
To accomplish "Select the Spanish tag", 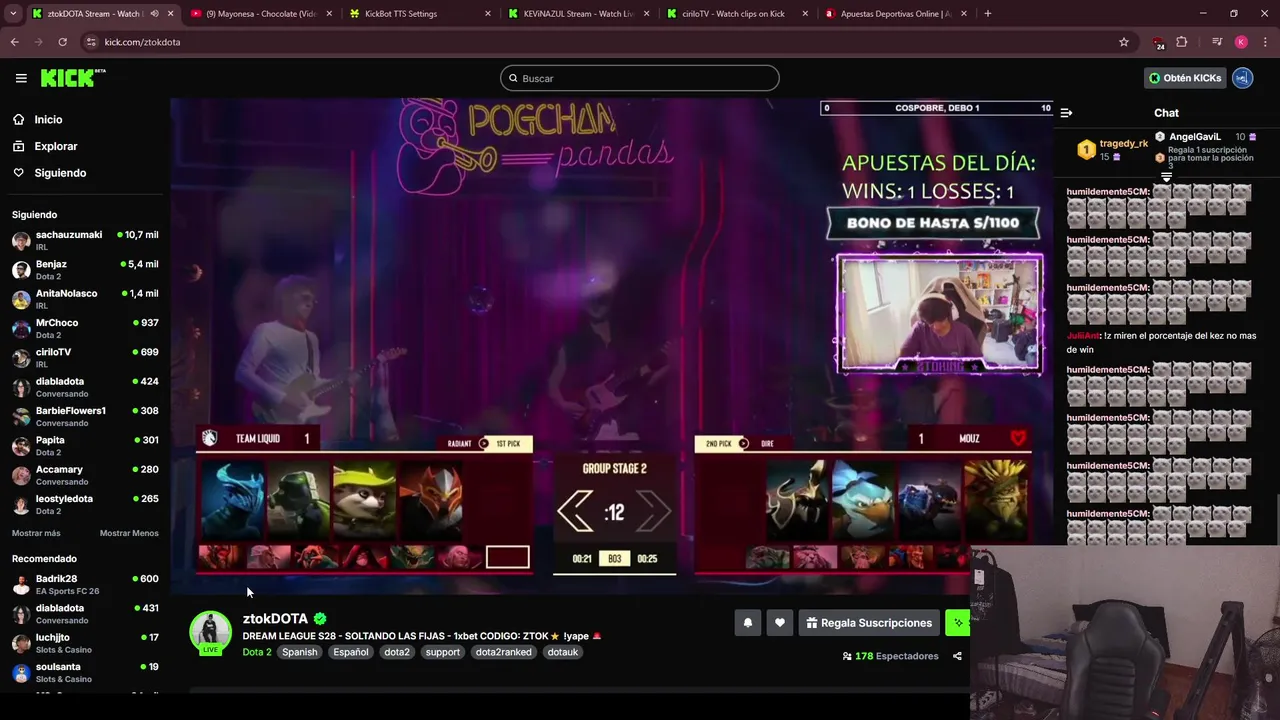I will click(299, 652).
